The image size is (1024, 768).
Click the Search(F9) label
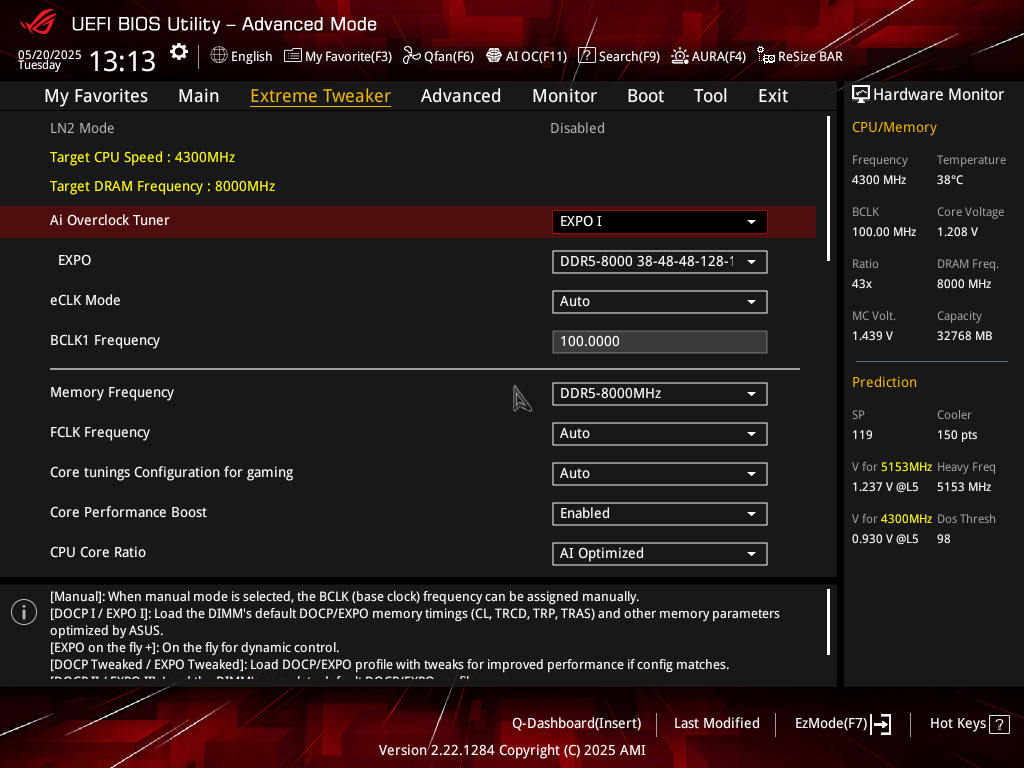[629, 56]
